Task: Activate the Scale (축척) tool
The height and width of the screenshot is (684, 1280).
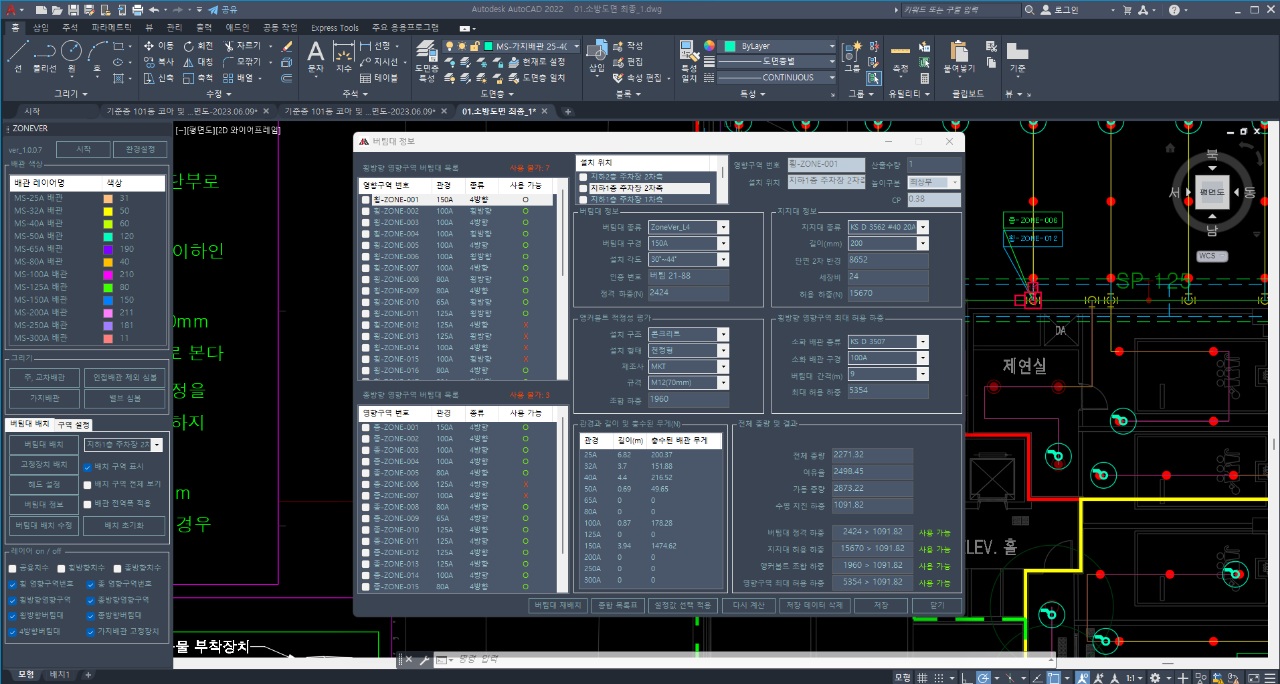Action: 198,78
